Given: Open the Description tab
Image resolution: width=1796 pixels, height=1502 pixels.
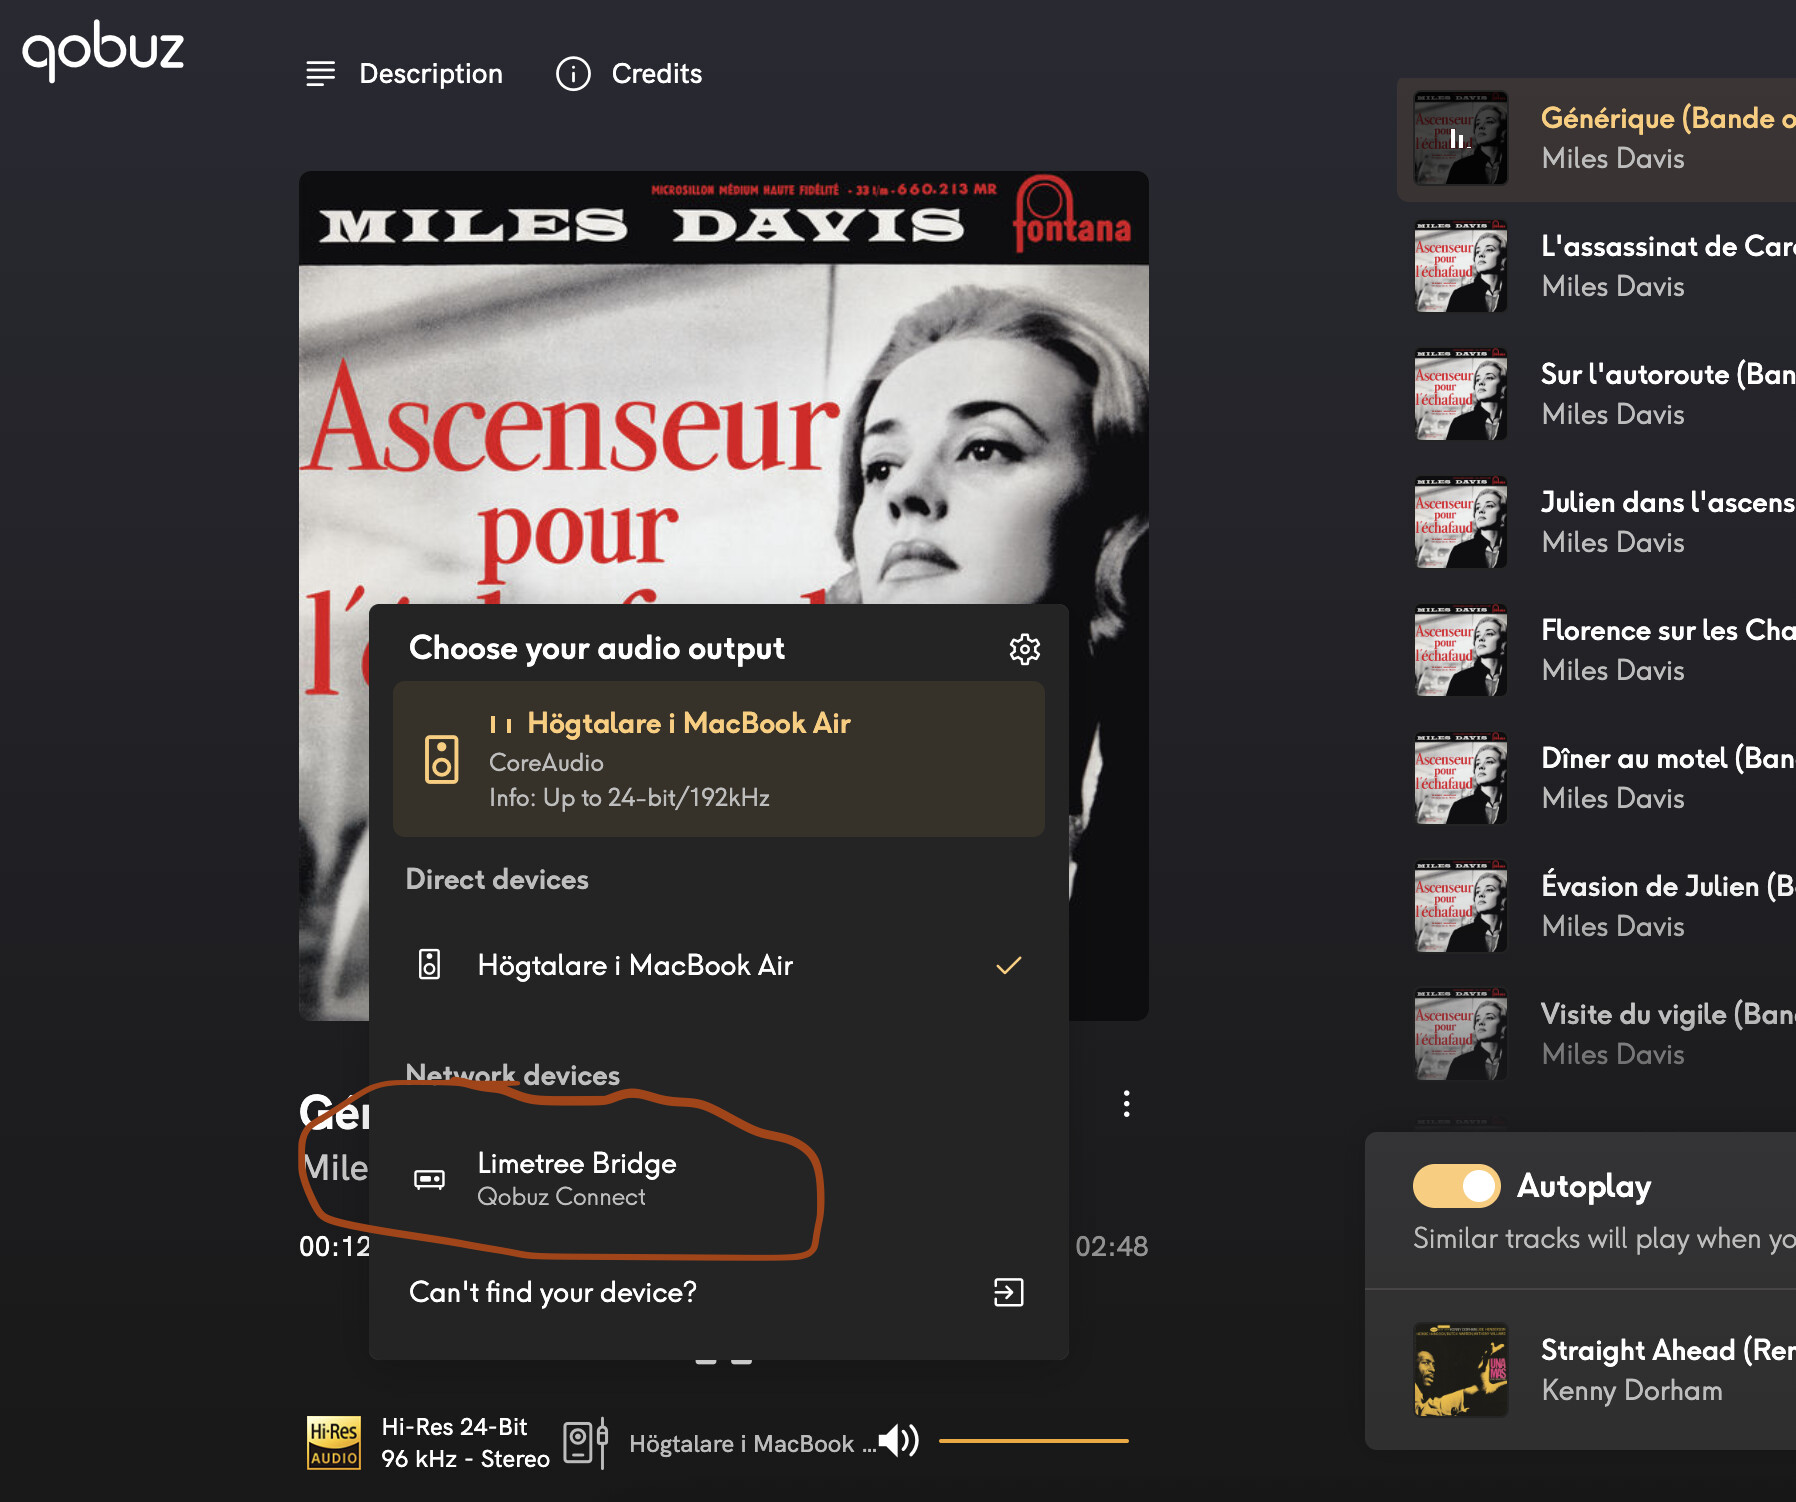Looking at the screenshot, I should pos(430,74).
